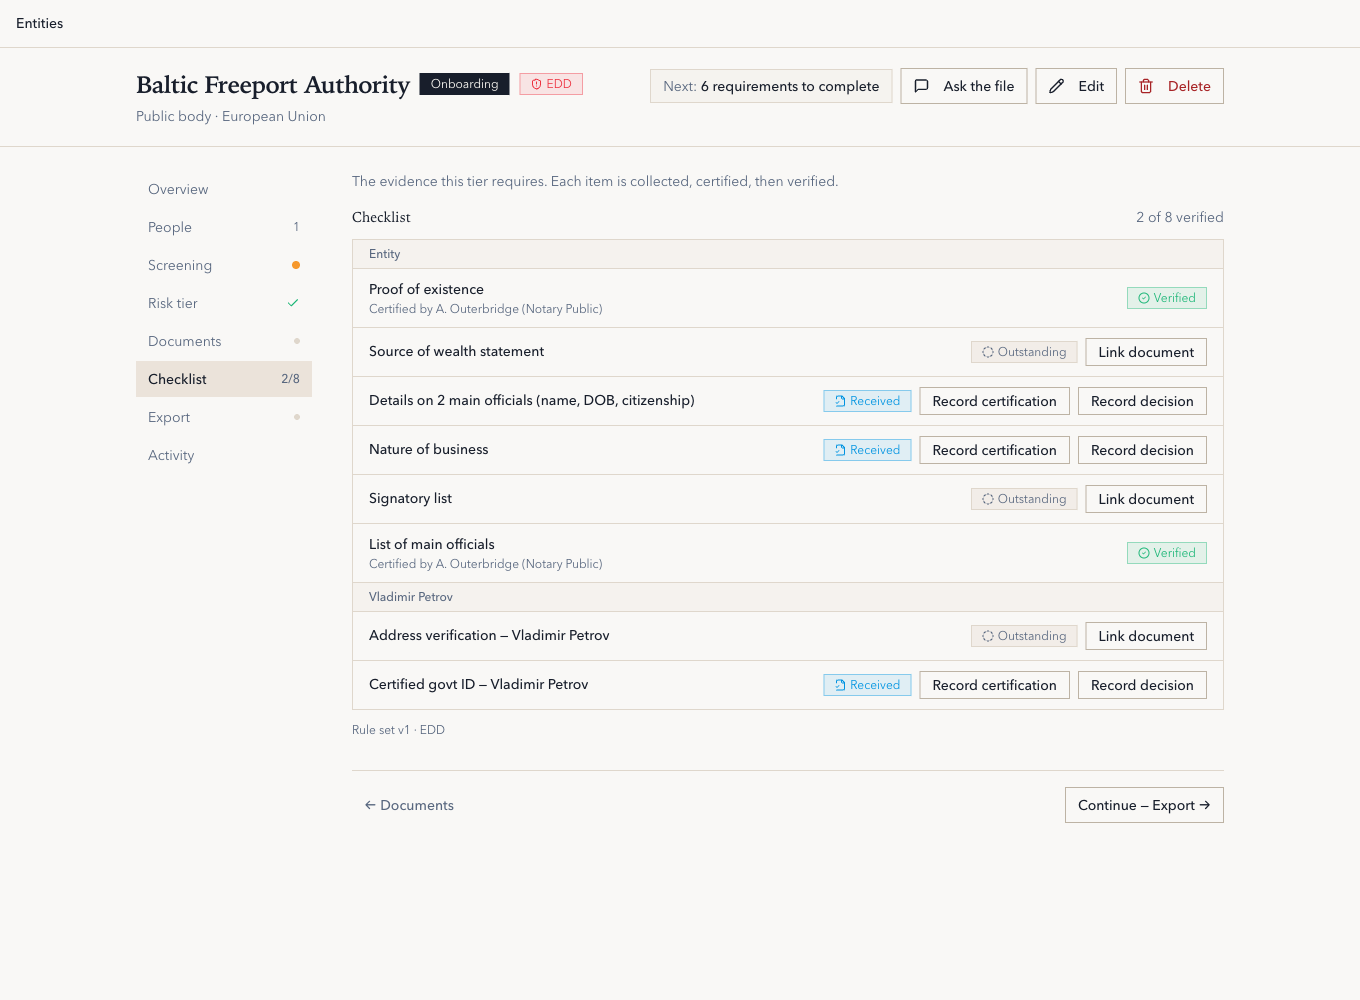1360x1000 pixels.
Task: Click the speech bubble icon in Ask the file
Action: coord(921,86)
